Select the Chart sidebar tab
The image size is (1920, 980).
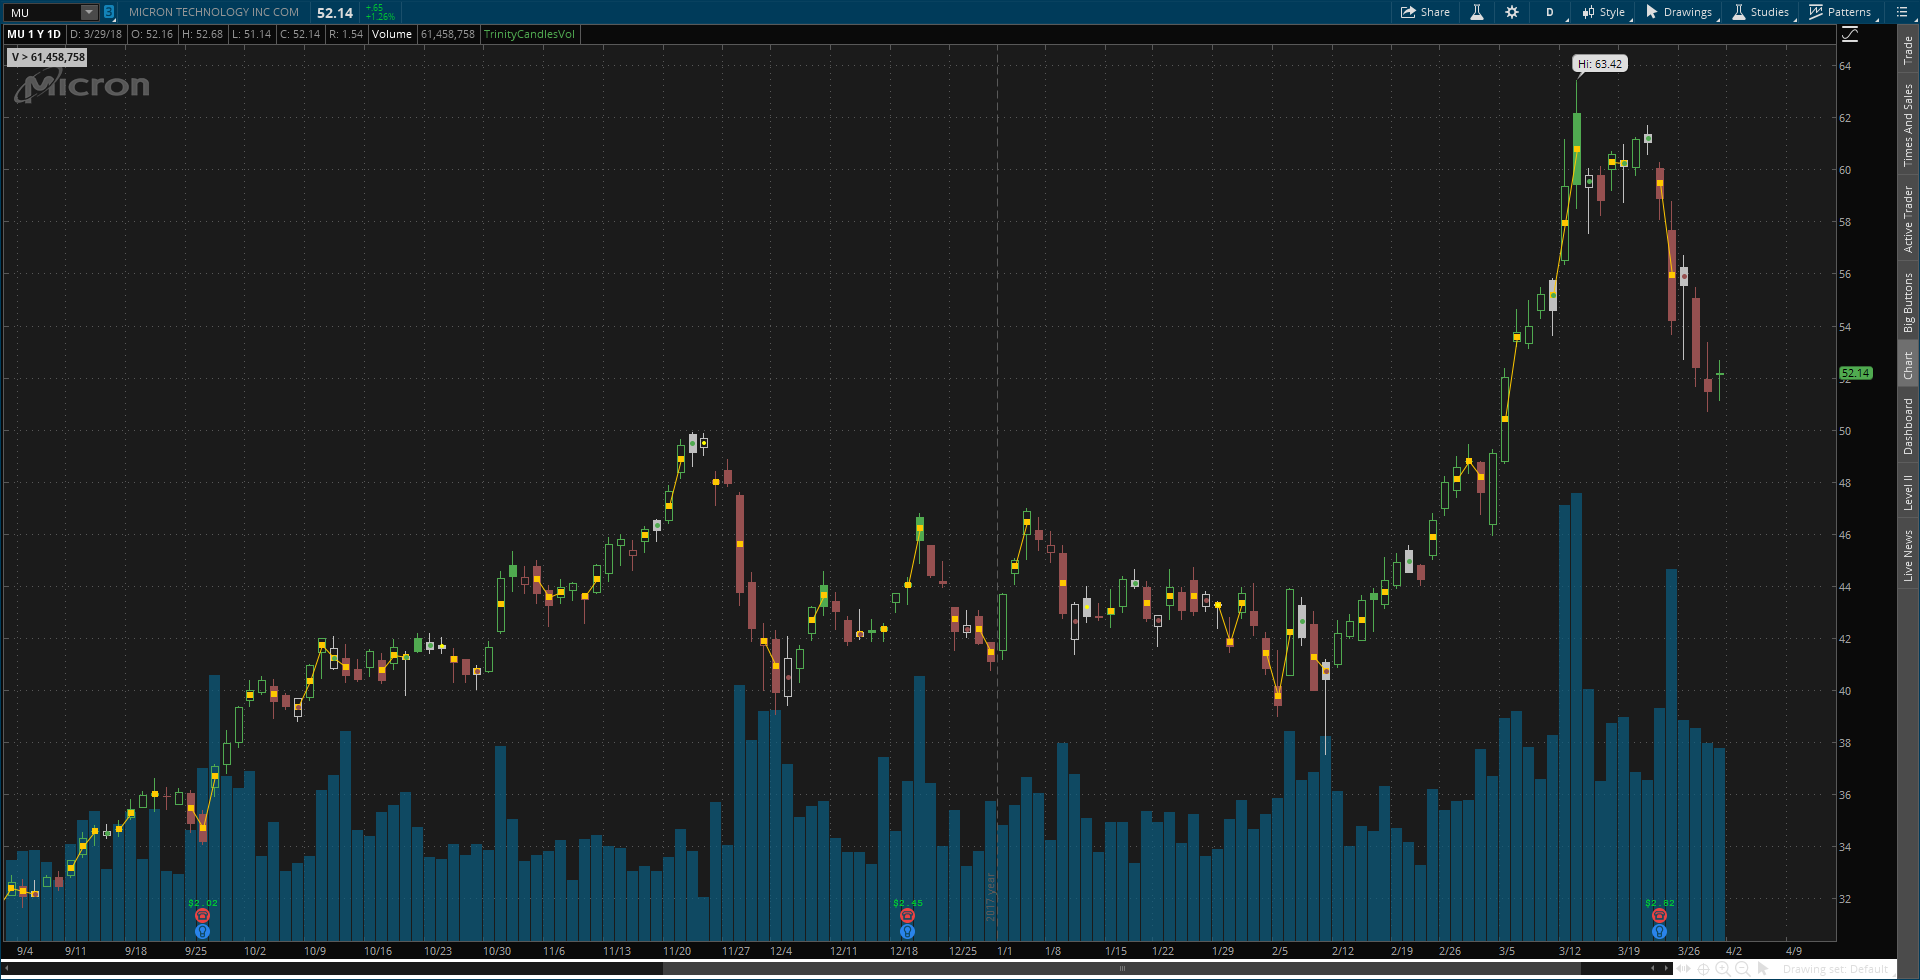point(1908,365)
